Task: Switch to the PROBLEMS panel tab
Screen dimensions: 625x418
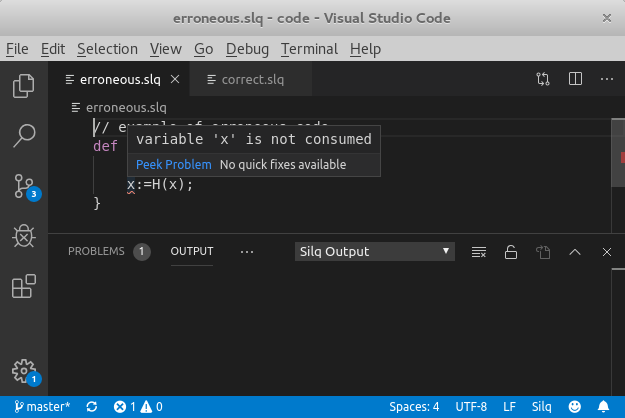Action: tap(96, 252)
